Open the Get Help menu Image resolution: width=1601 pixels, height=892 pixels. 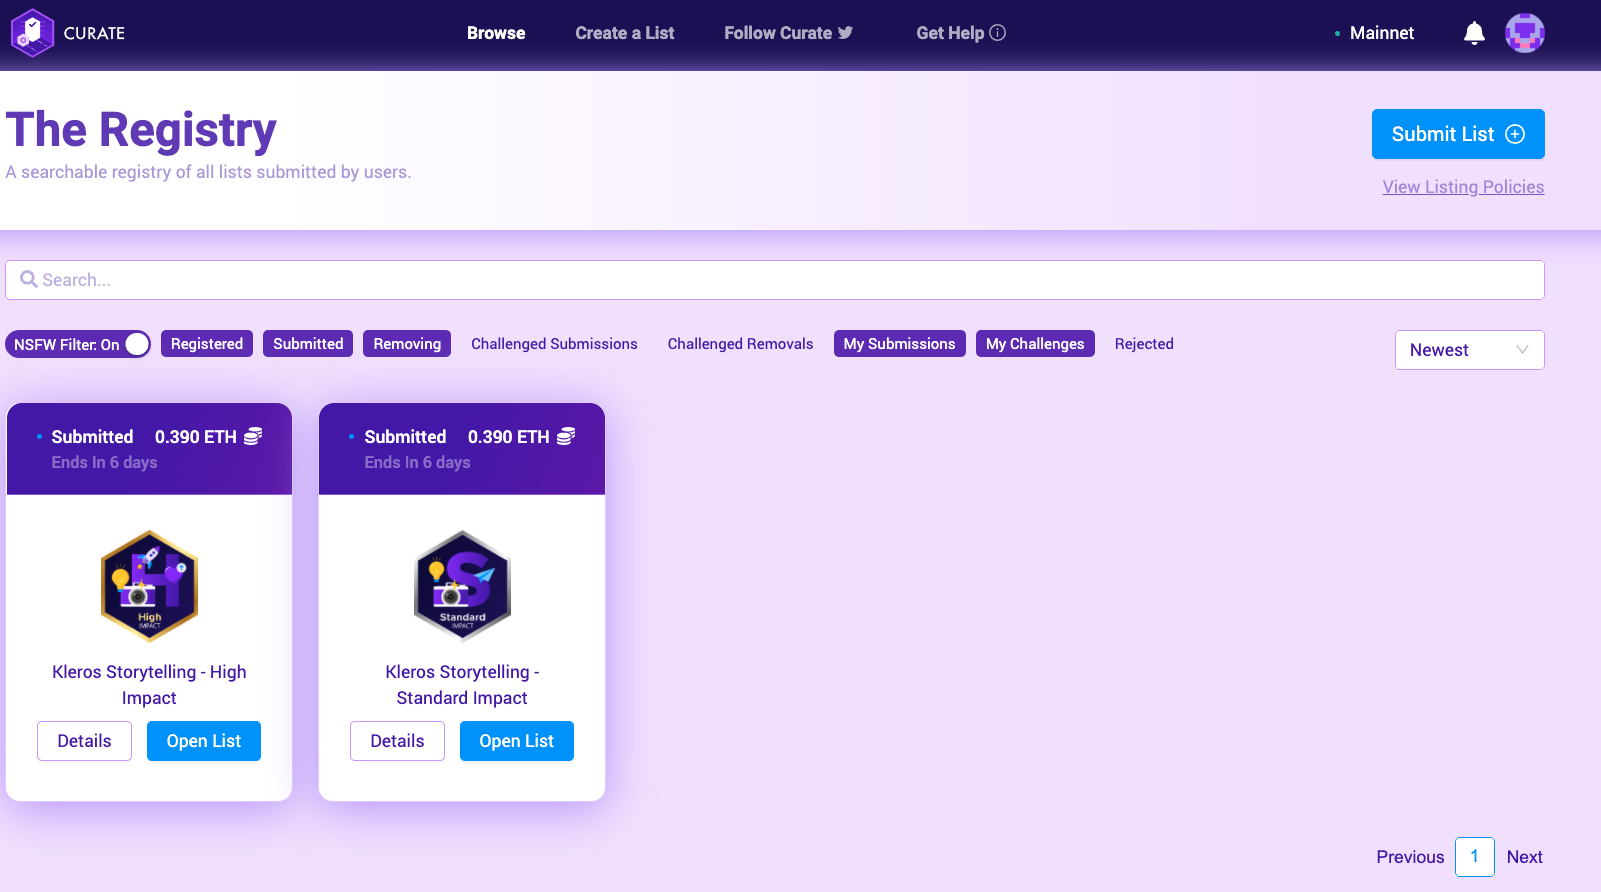[x=961, y=33]
